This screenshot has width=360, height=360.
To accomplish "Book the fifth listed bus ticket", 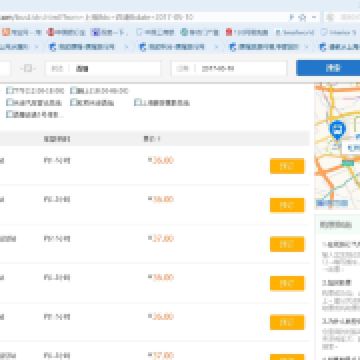I will (287, 322).
